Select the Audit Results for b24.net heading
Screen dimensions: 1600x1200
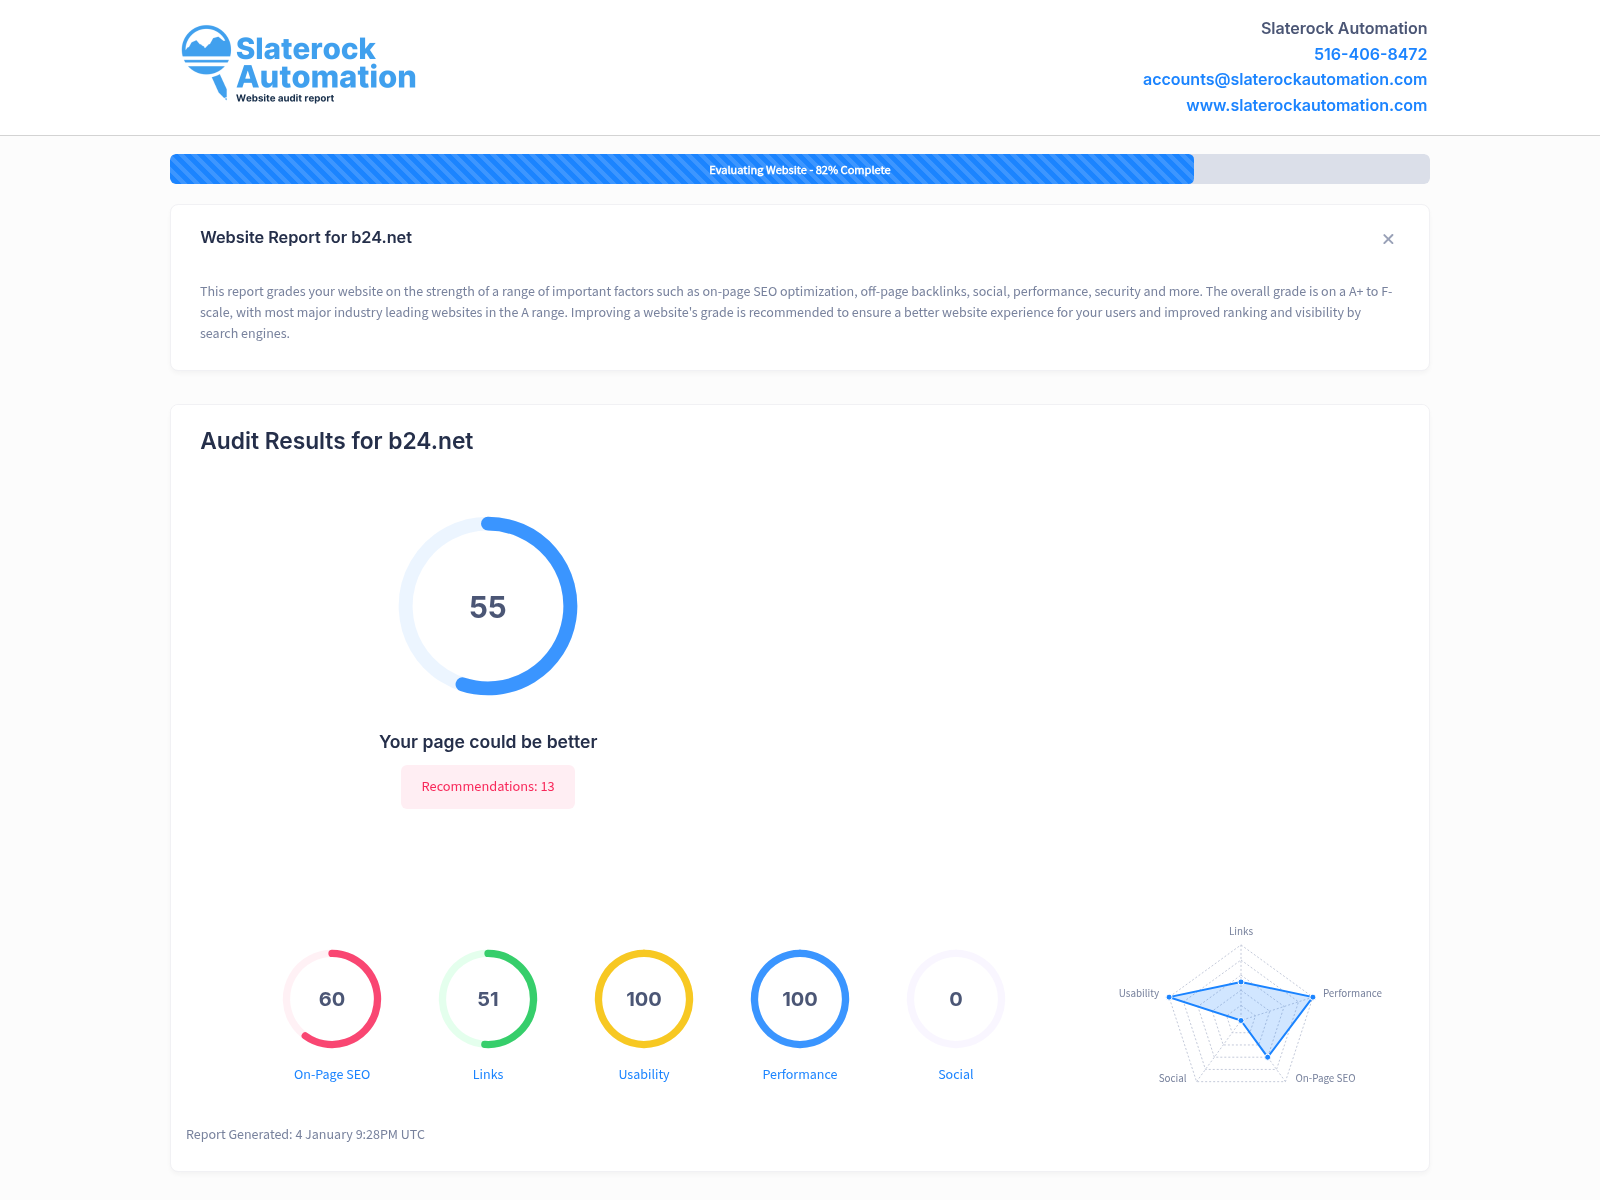[x=337, y=441]
